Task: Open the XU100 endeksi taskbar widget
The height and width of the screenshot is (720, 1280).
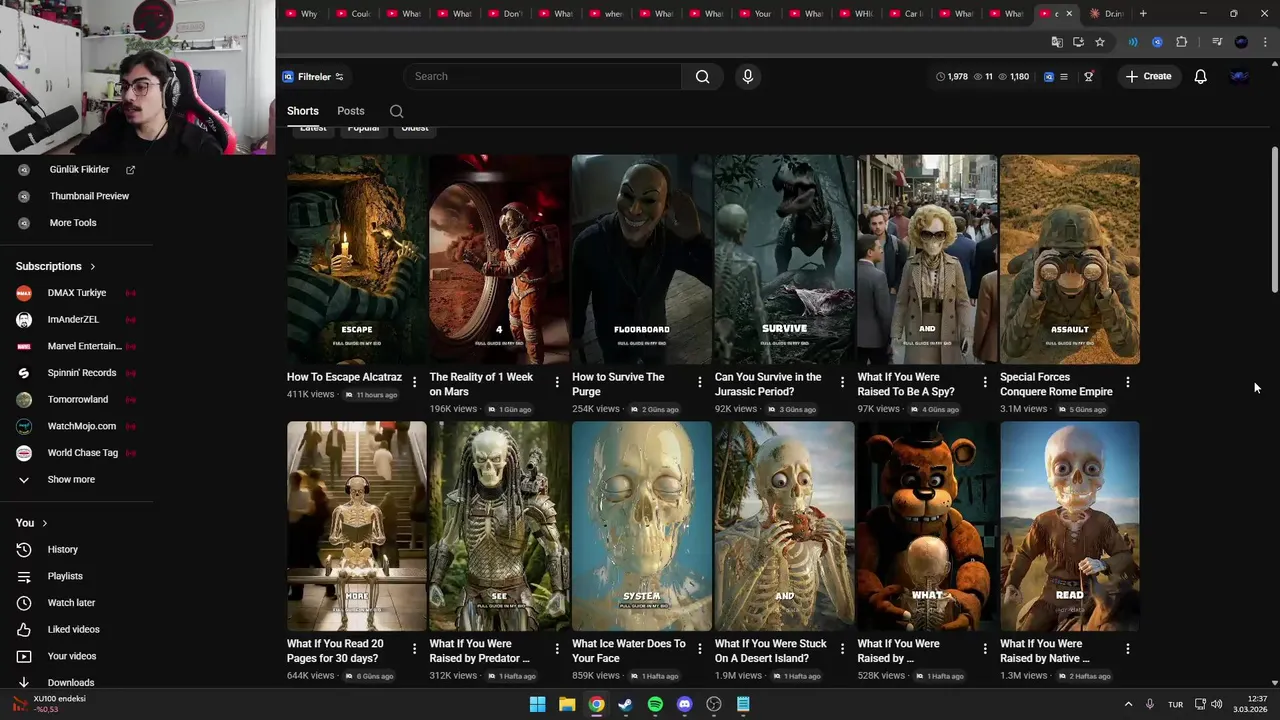Action: [50, 704]
